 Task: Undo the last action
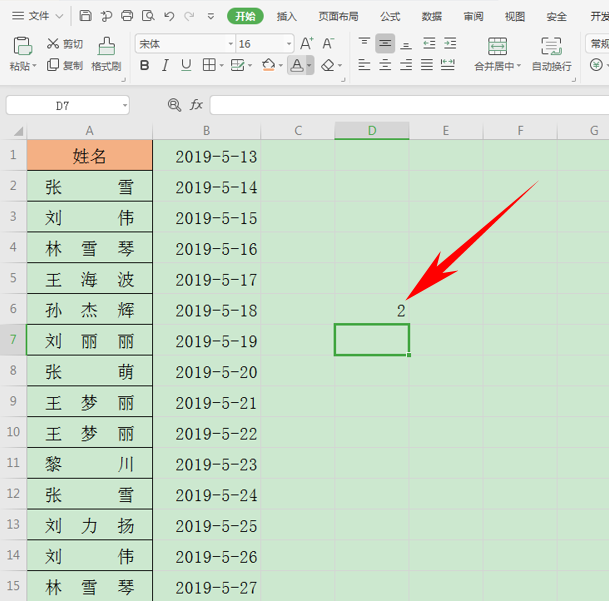click(x=169, y=16)
